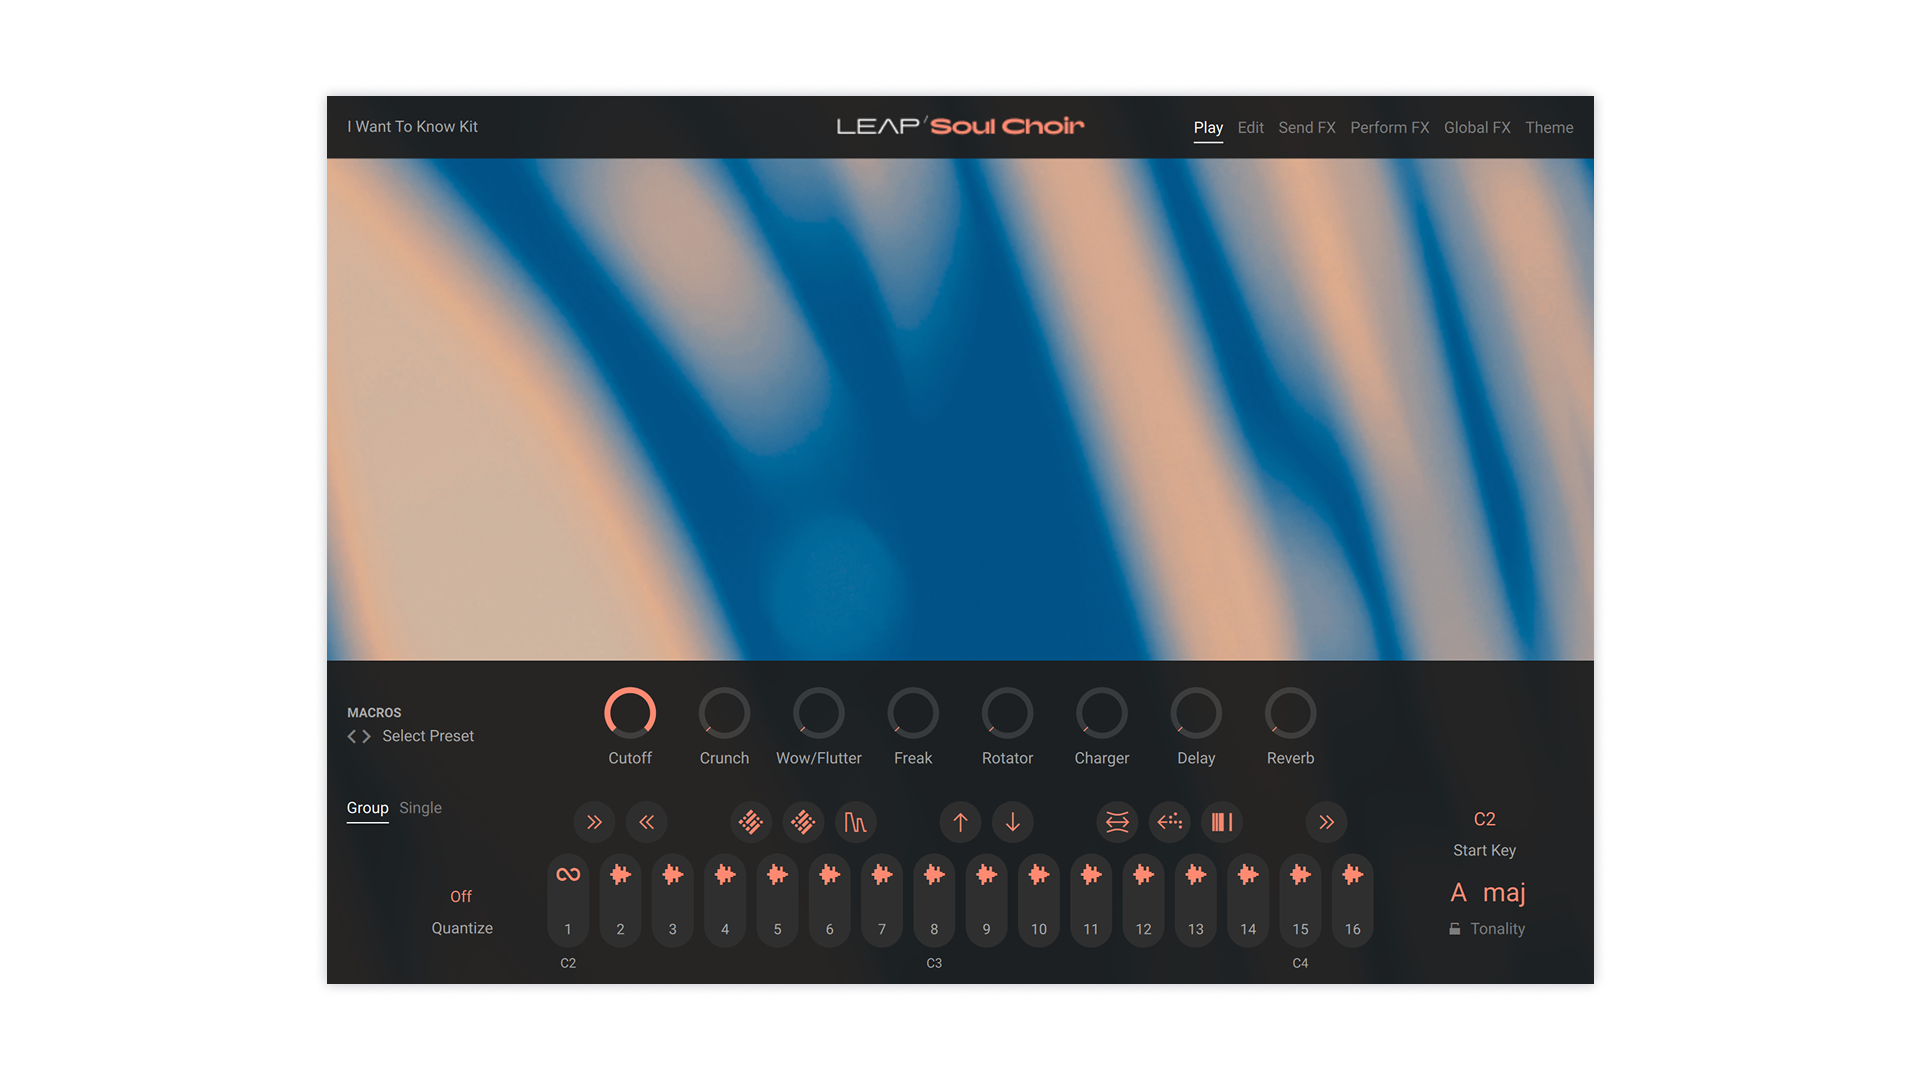Click the dotted left-arrow effect icon
The image size is (1920, 1080).
click(1169, 822)
